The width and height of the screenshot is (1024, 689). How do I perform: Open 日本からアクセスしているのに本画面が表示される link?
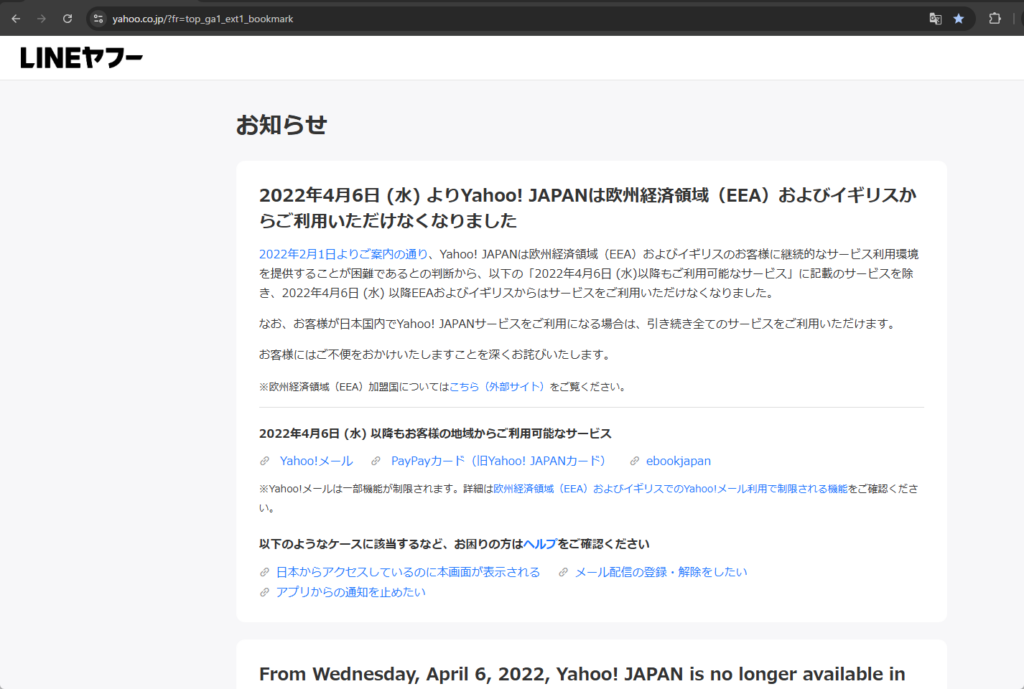[408, 572]
